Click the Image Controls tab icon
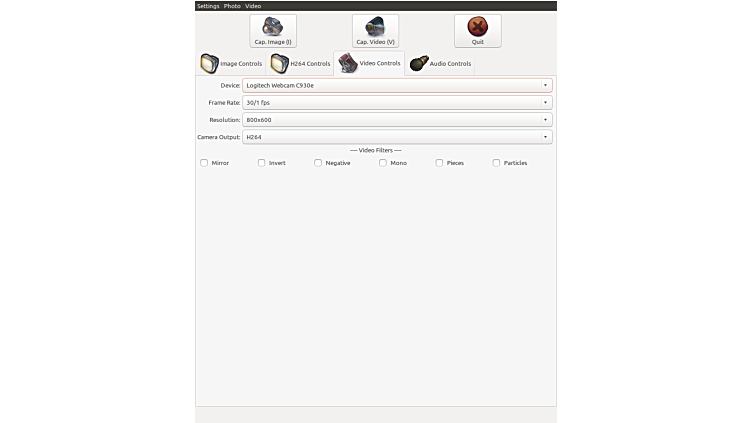The image size is (752, 423). click(x=209, y=63)
